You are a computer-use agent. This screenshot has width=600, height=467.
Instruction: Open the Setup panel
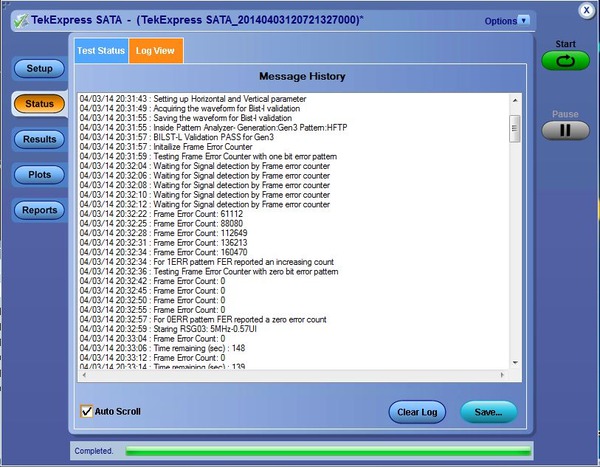(39, 68)
